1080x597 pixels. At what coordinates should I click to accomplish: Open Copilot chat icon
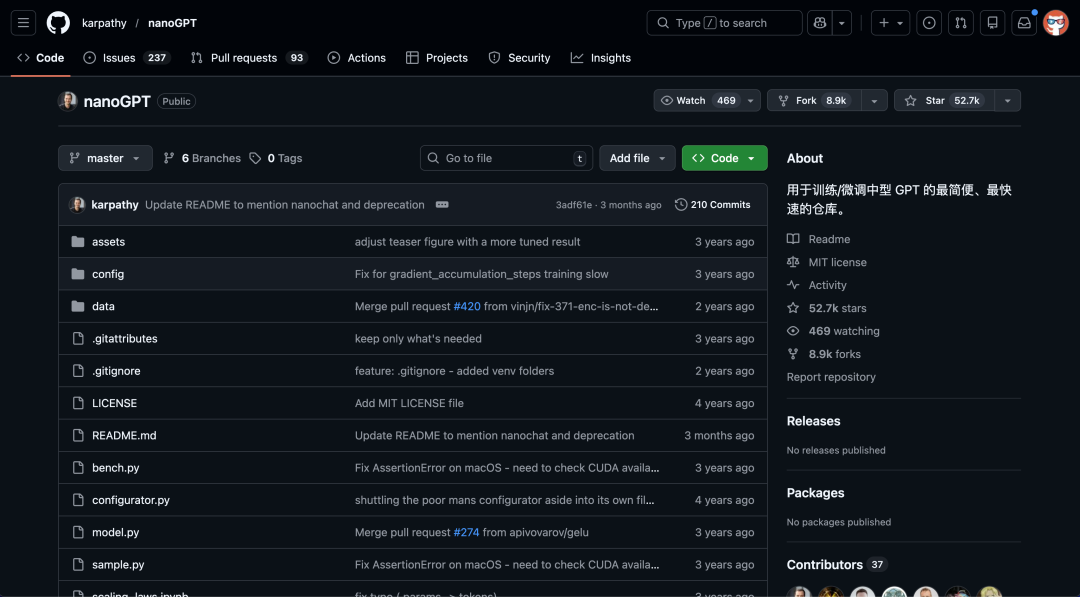coord(821,23)
